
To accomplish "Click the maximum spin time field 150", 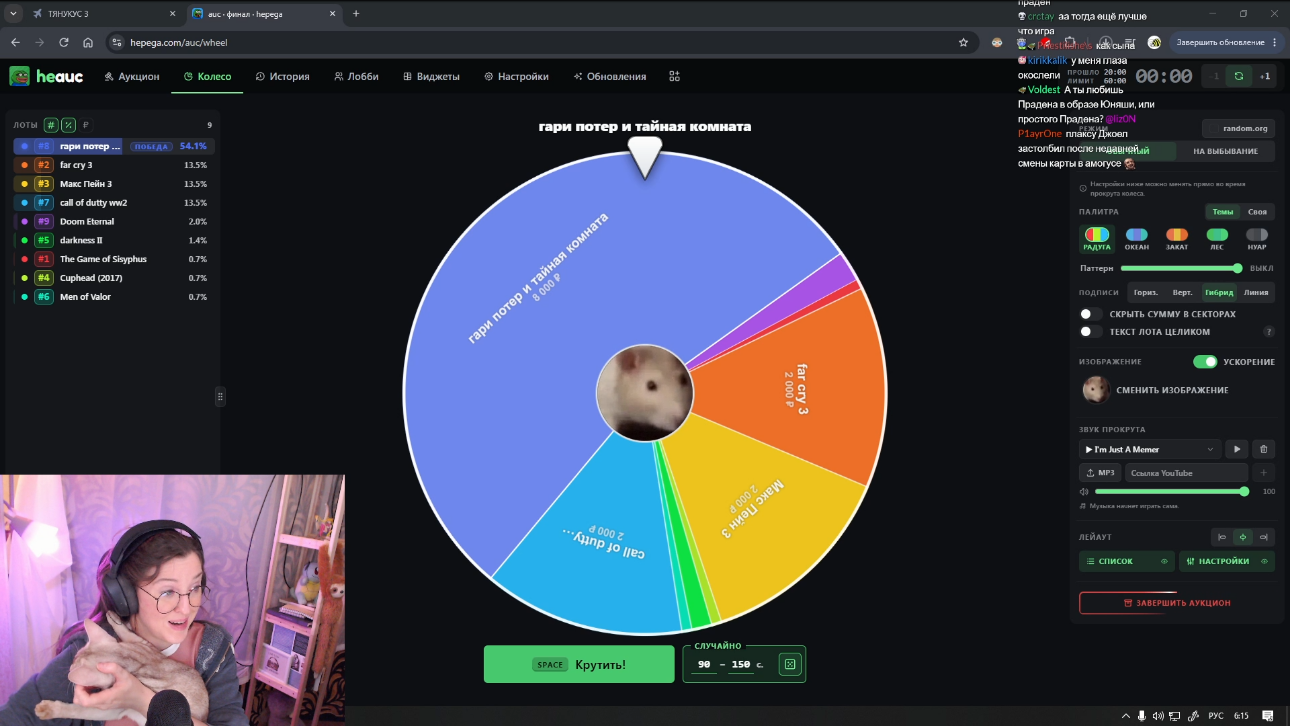I will tap(741, 665).
